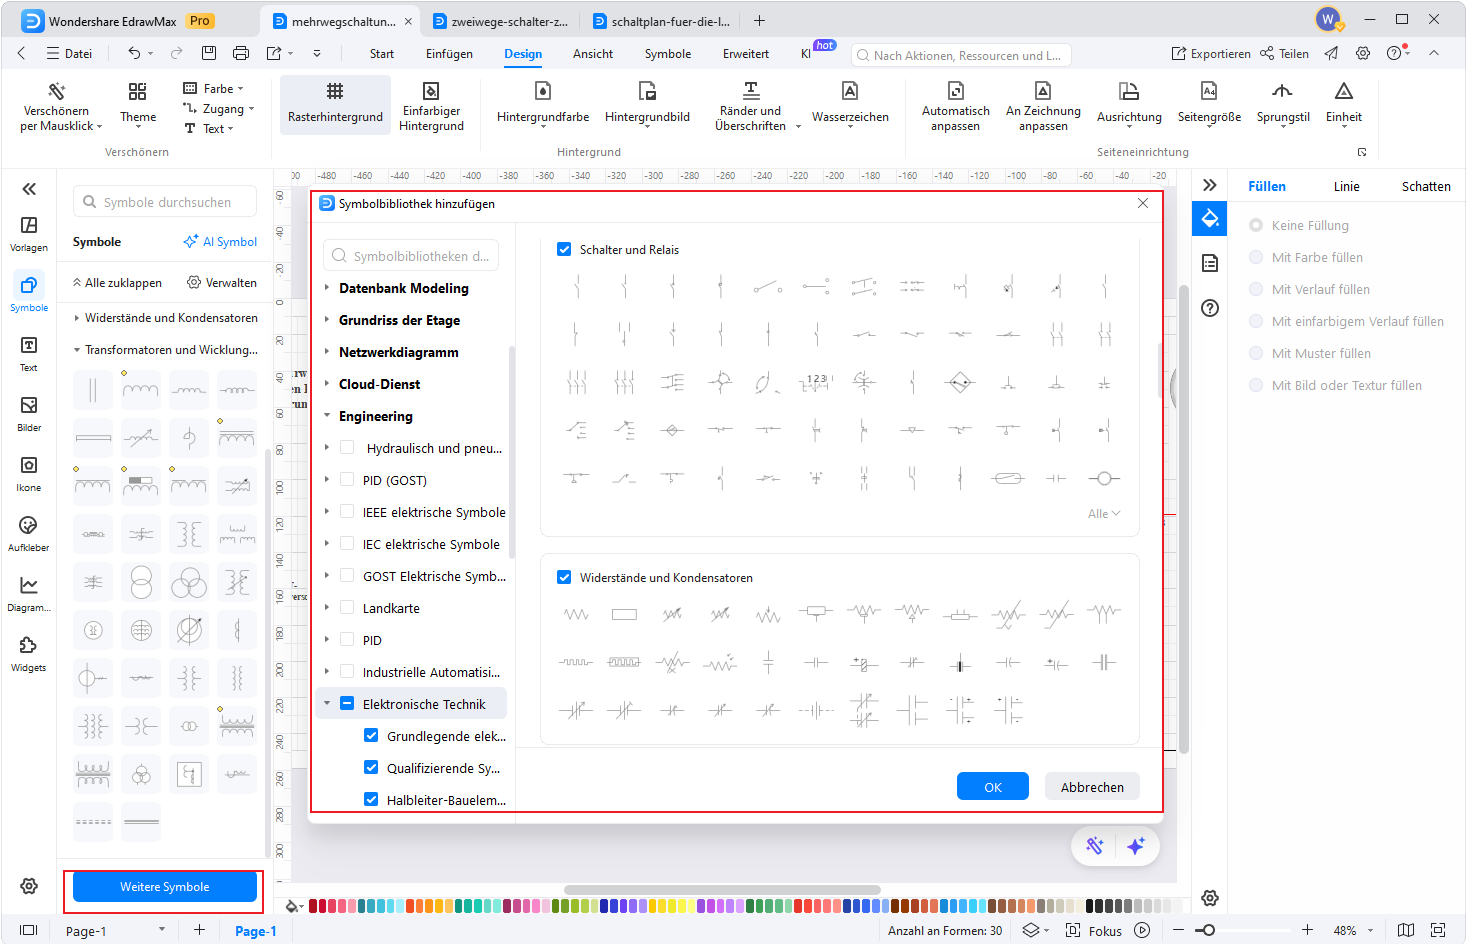This screenshot has width=1467, height=944.
Task: Select the Hintergrundbild icon in ribbon
Action: (x=647, y=92)
